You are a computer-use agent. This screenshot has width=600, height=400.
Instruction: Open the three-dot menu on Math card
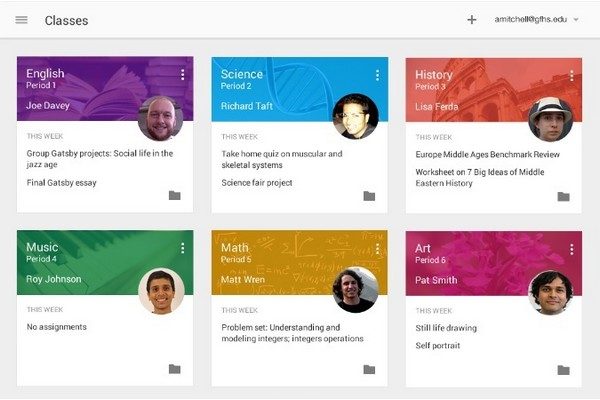tap(377, 248)
